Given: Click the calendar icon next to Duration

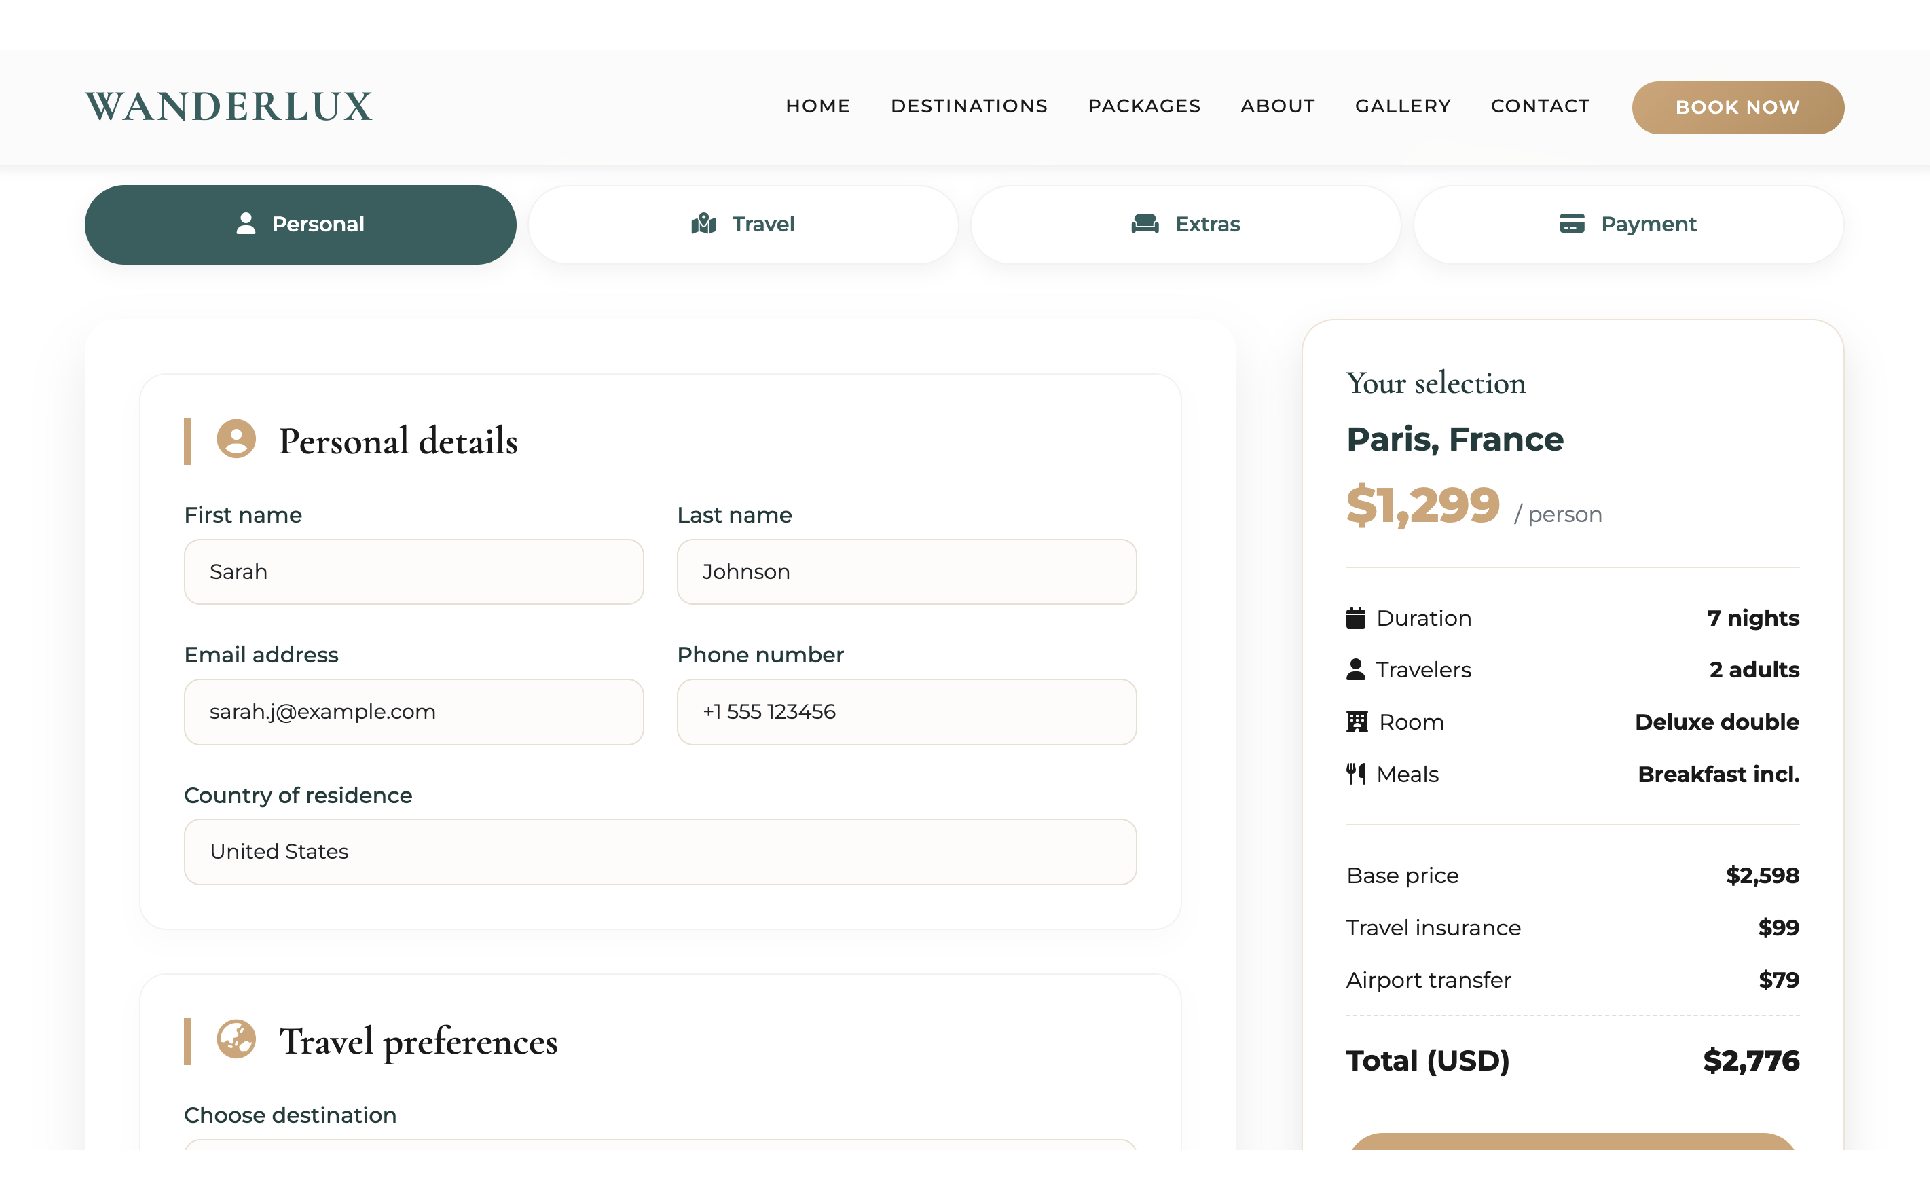Looking at the screenshot, I should pyautogui.click(x=1355, y=618).
